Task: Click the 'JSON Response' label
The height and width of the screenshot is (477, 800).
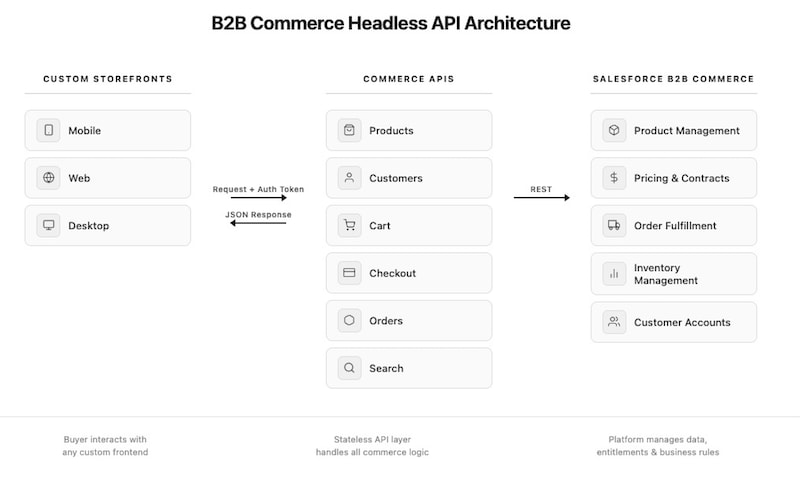Action: [258, 215]
